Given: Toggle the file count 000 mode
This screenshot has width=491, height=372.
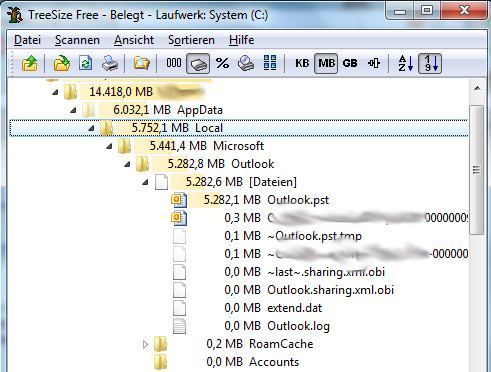Looking at the screenshot, I should tap(174, 63).
